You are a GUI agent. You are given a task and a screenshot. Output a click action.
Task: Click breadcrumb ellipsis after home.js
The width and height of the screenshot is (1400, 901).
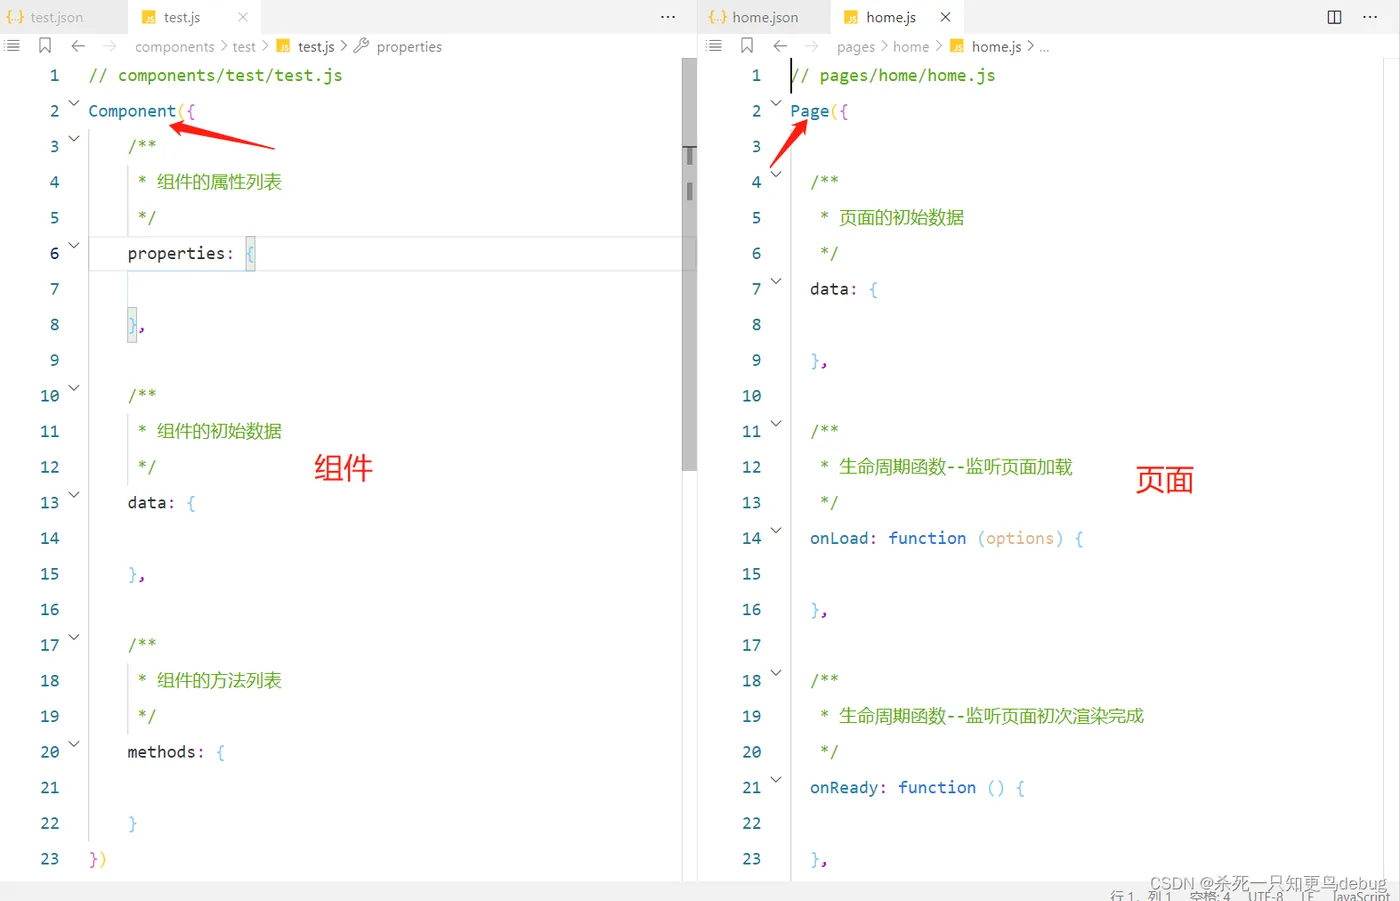(x=1044, y=47)
